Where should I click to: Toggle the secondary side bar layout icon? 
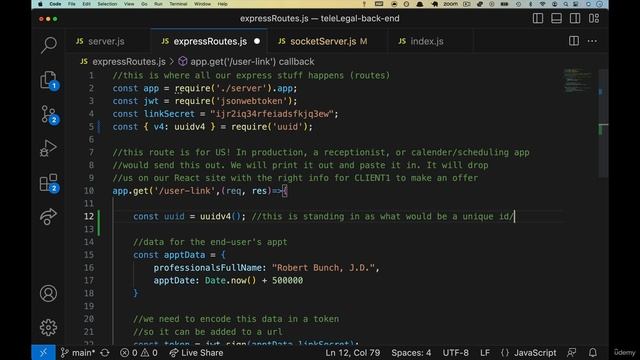575,18
